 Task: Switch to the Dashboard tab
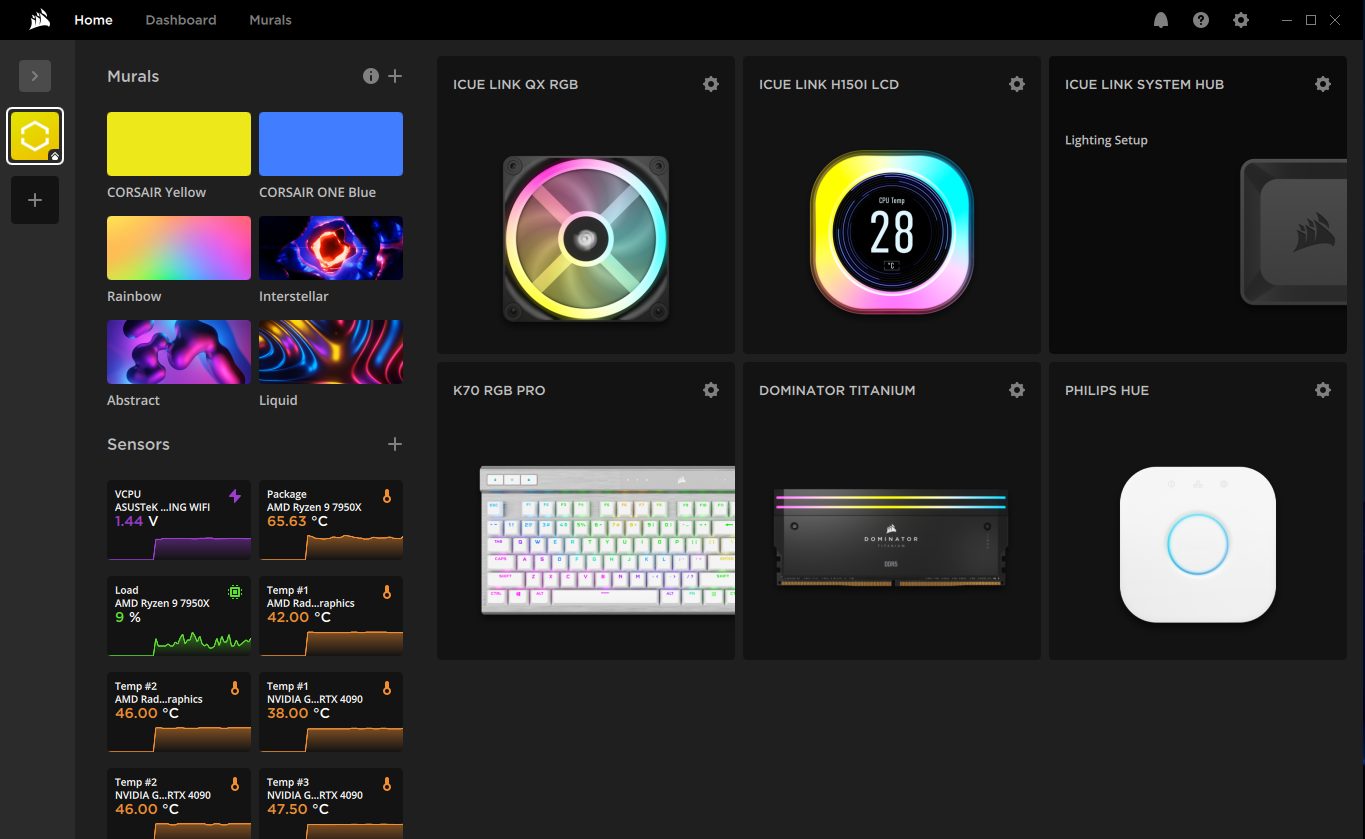[180, 19]
